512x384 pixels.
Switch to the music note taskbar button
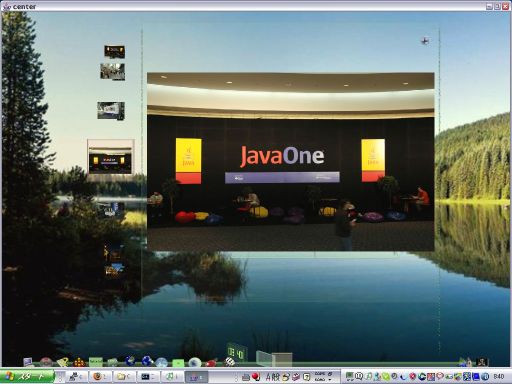171,377
